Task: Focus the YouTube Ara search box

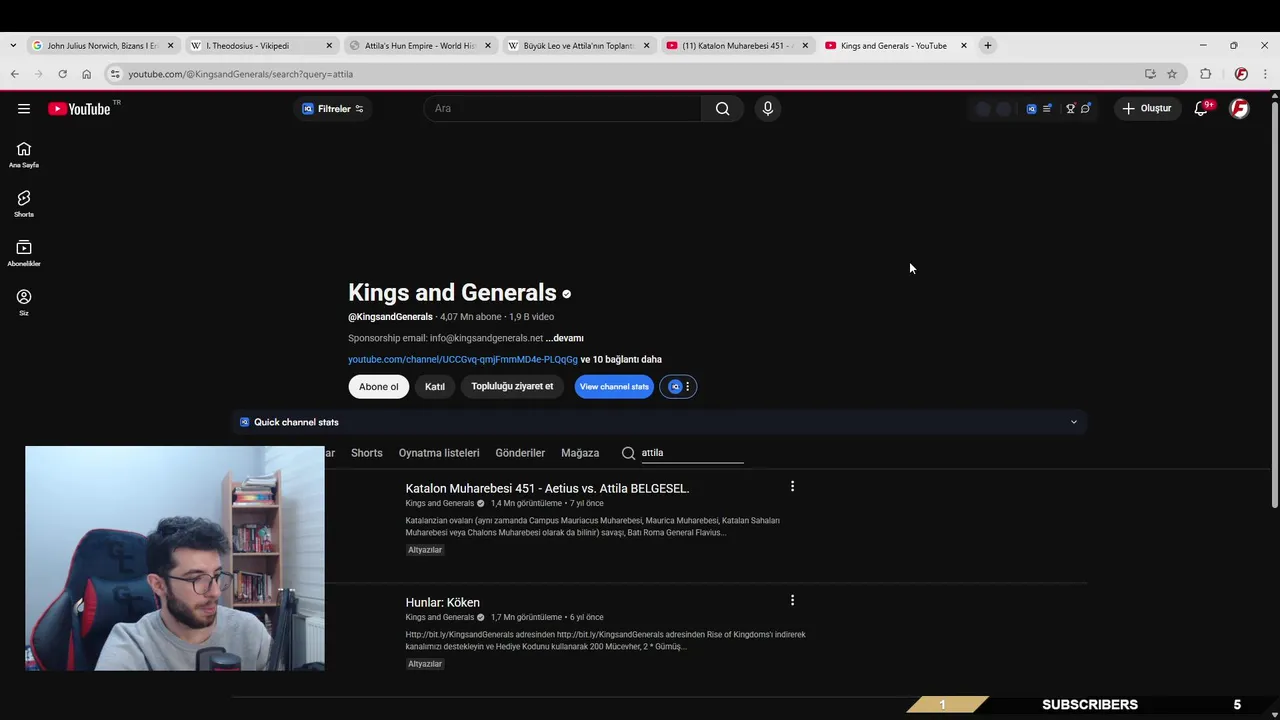Action: [563, 109]
